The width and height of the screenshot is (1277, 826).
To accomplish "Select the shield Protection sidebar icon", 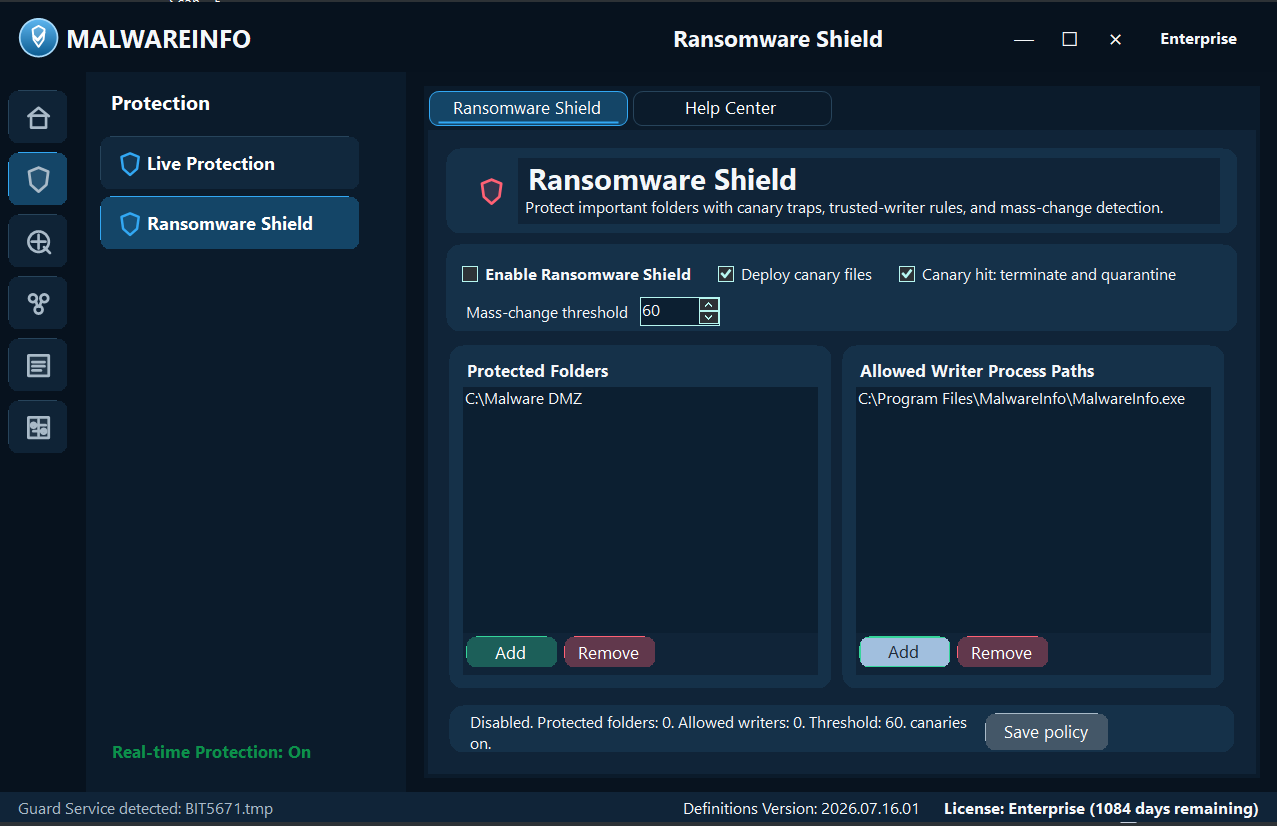I will 38,180.
